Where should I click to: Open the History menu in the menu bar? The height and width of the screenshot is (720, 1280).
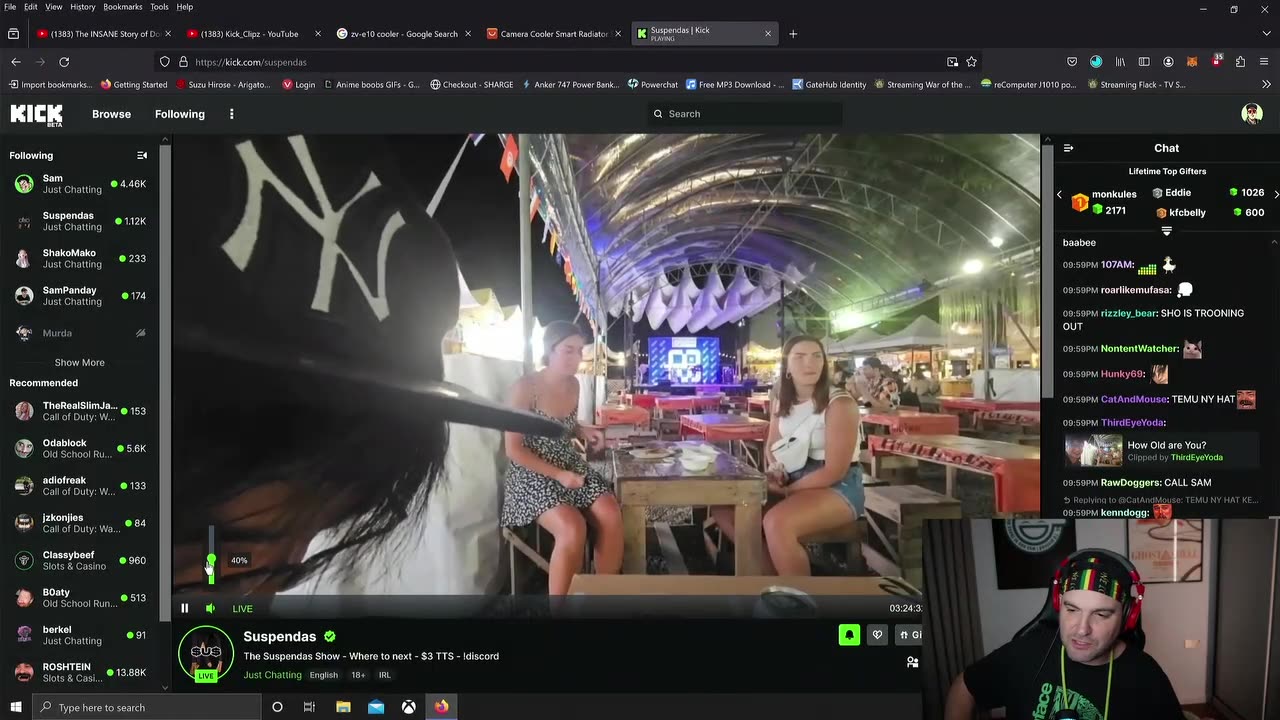click(83, 7)
